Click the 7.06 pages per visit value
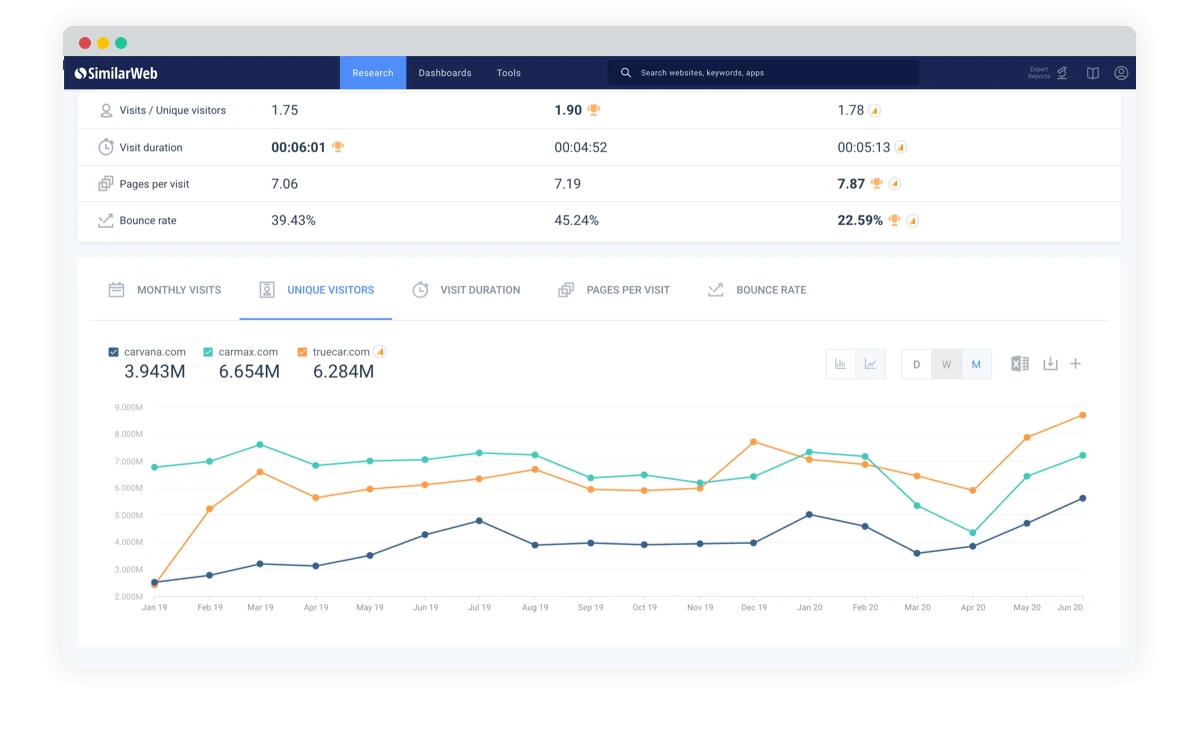The image size is (1200, 730). pyautogui.click(x=285, y=184)
